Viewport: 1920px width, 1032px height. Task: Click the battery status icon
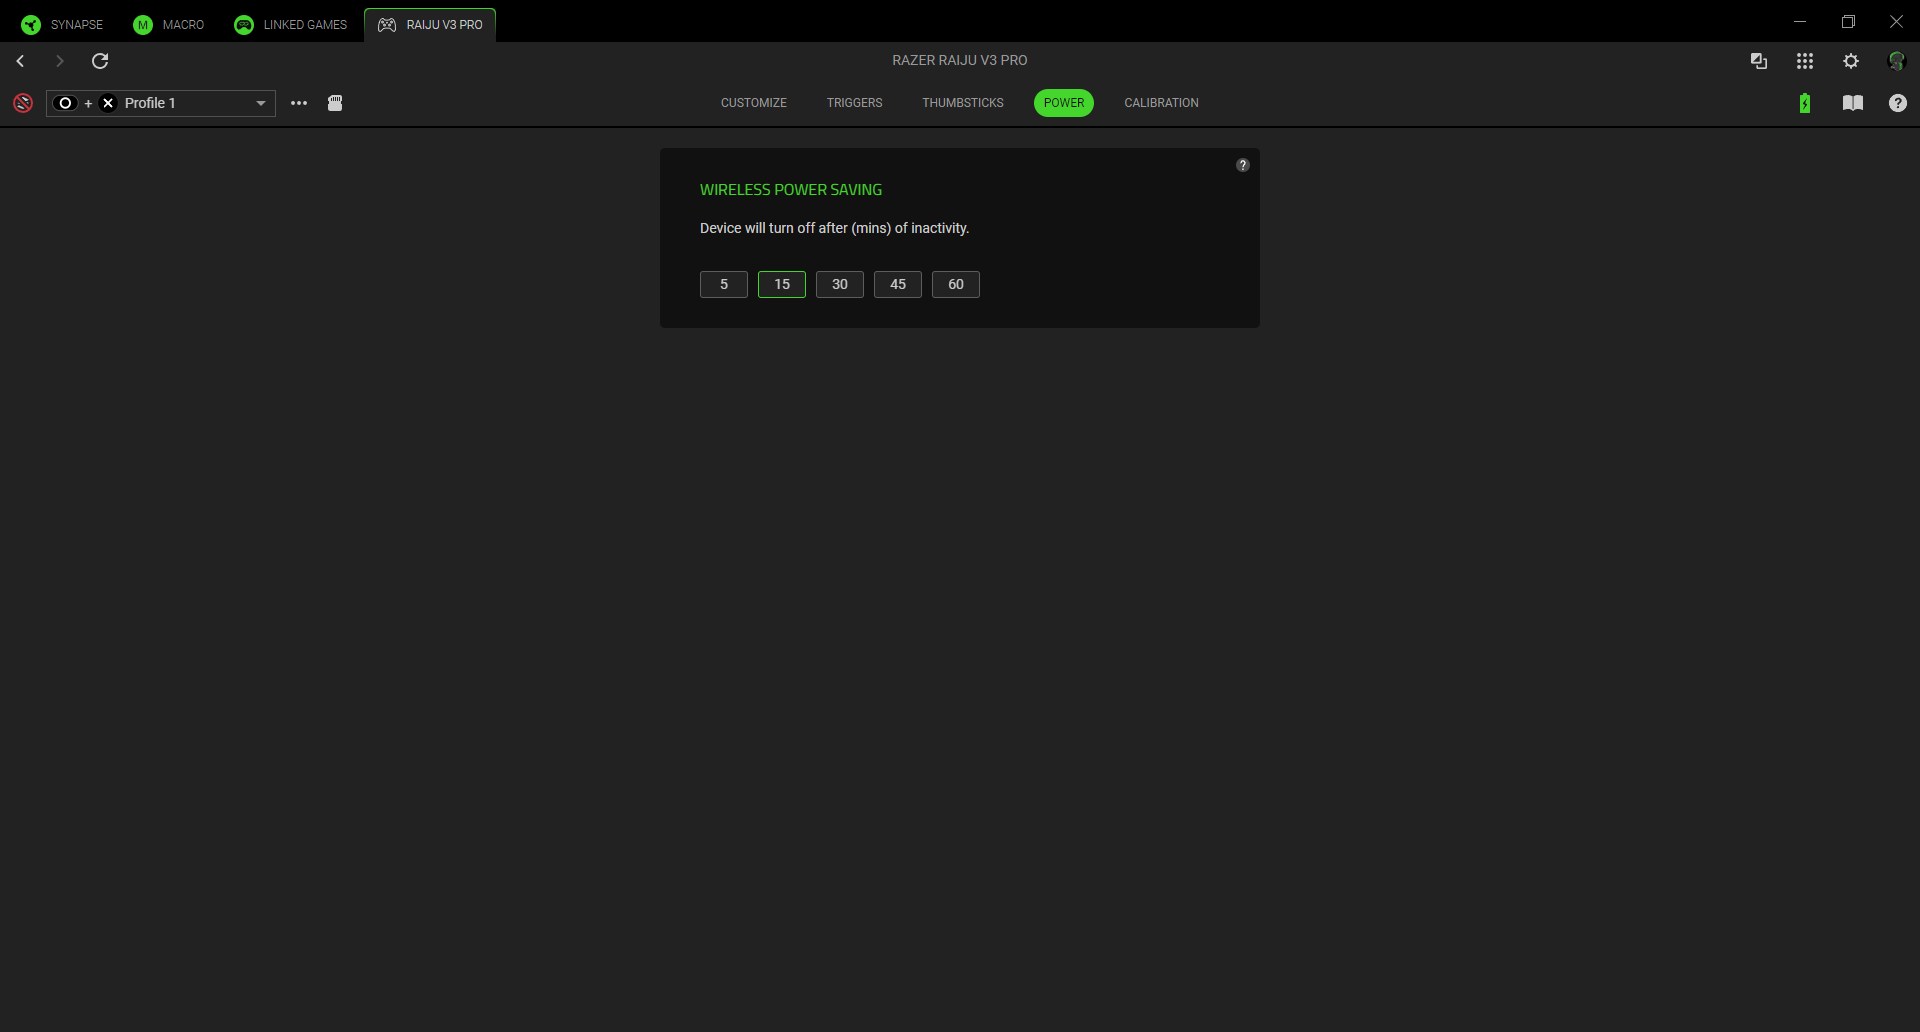pyautogui.click(x=1804, y=103)
